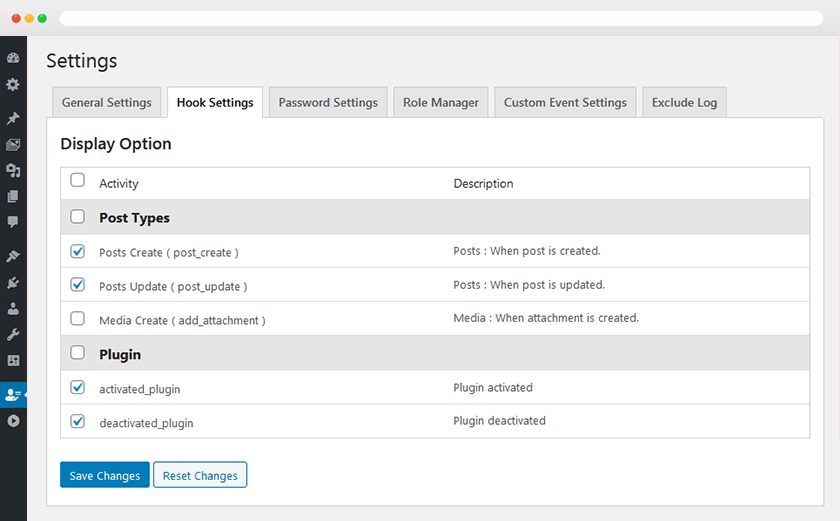Toggle the Post Types group checkbox
Image resolution: width=840 pixels, height=521 pixels.
78,217
